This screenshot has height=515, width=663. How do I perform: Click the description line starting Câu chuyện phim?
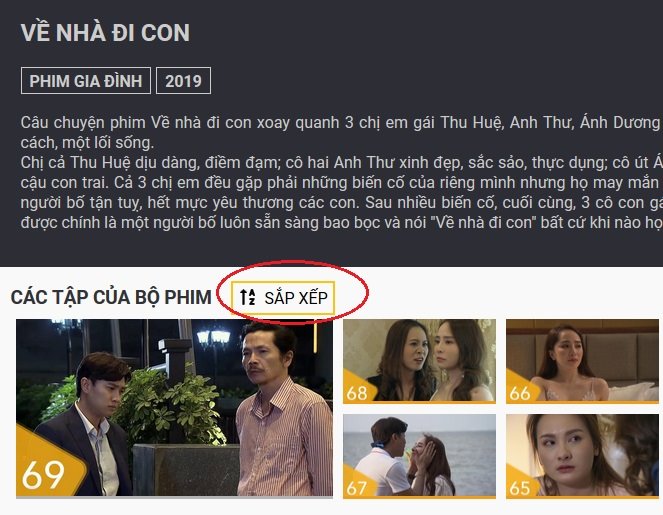[341, 123]
